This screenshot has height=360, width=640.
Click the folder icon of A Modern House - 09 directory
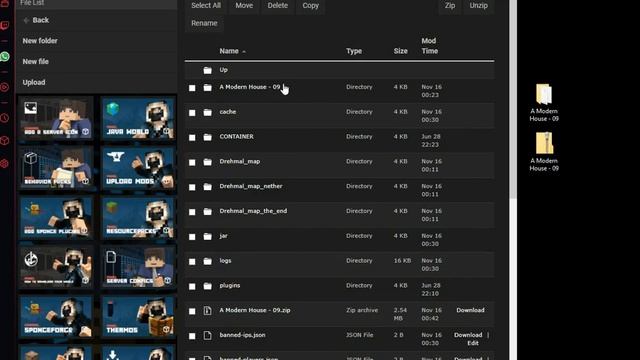pyautogui.click(x=207, y=87)
